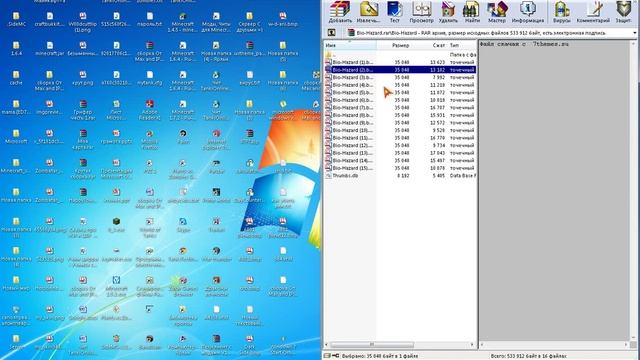Select the mytank.cfg desktop file
This screenshot has height=360, width=640.
150,78
